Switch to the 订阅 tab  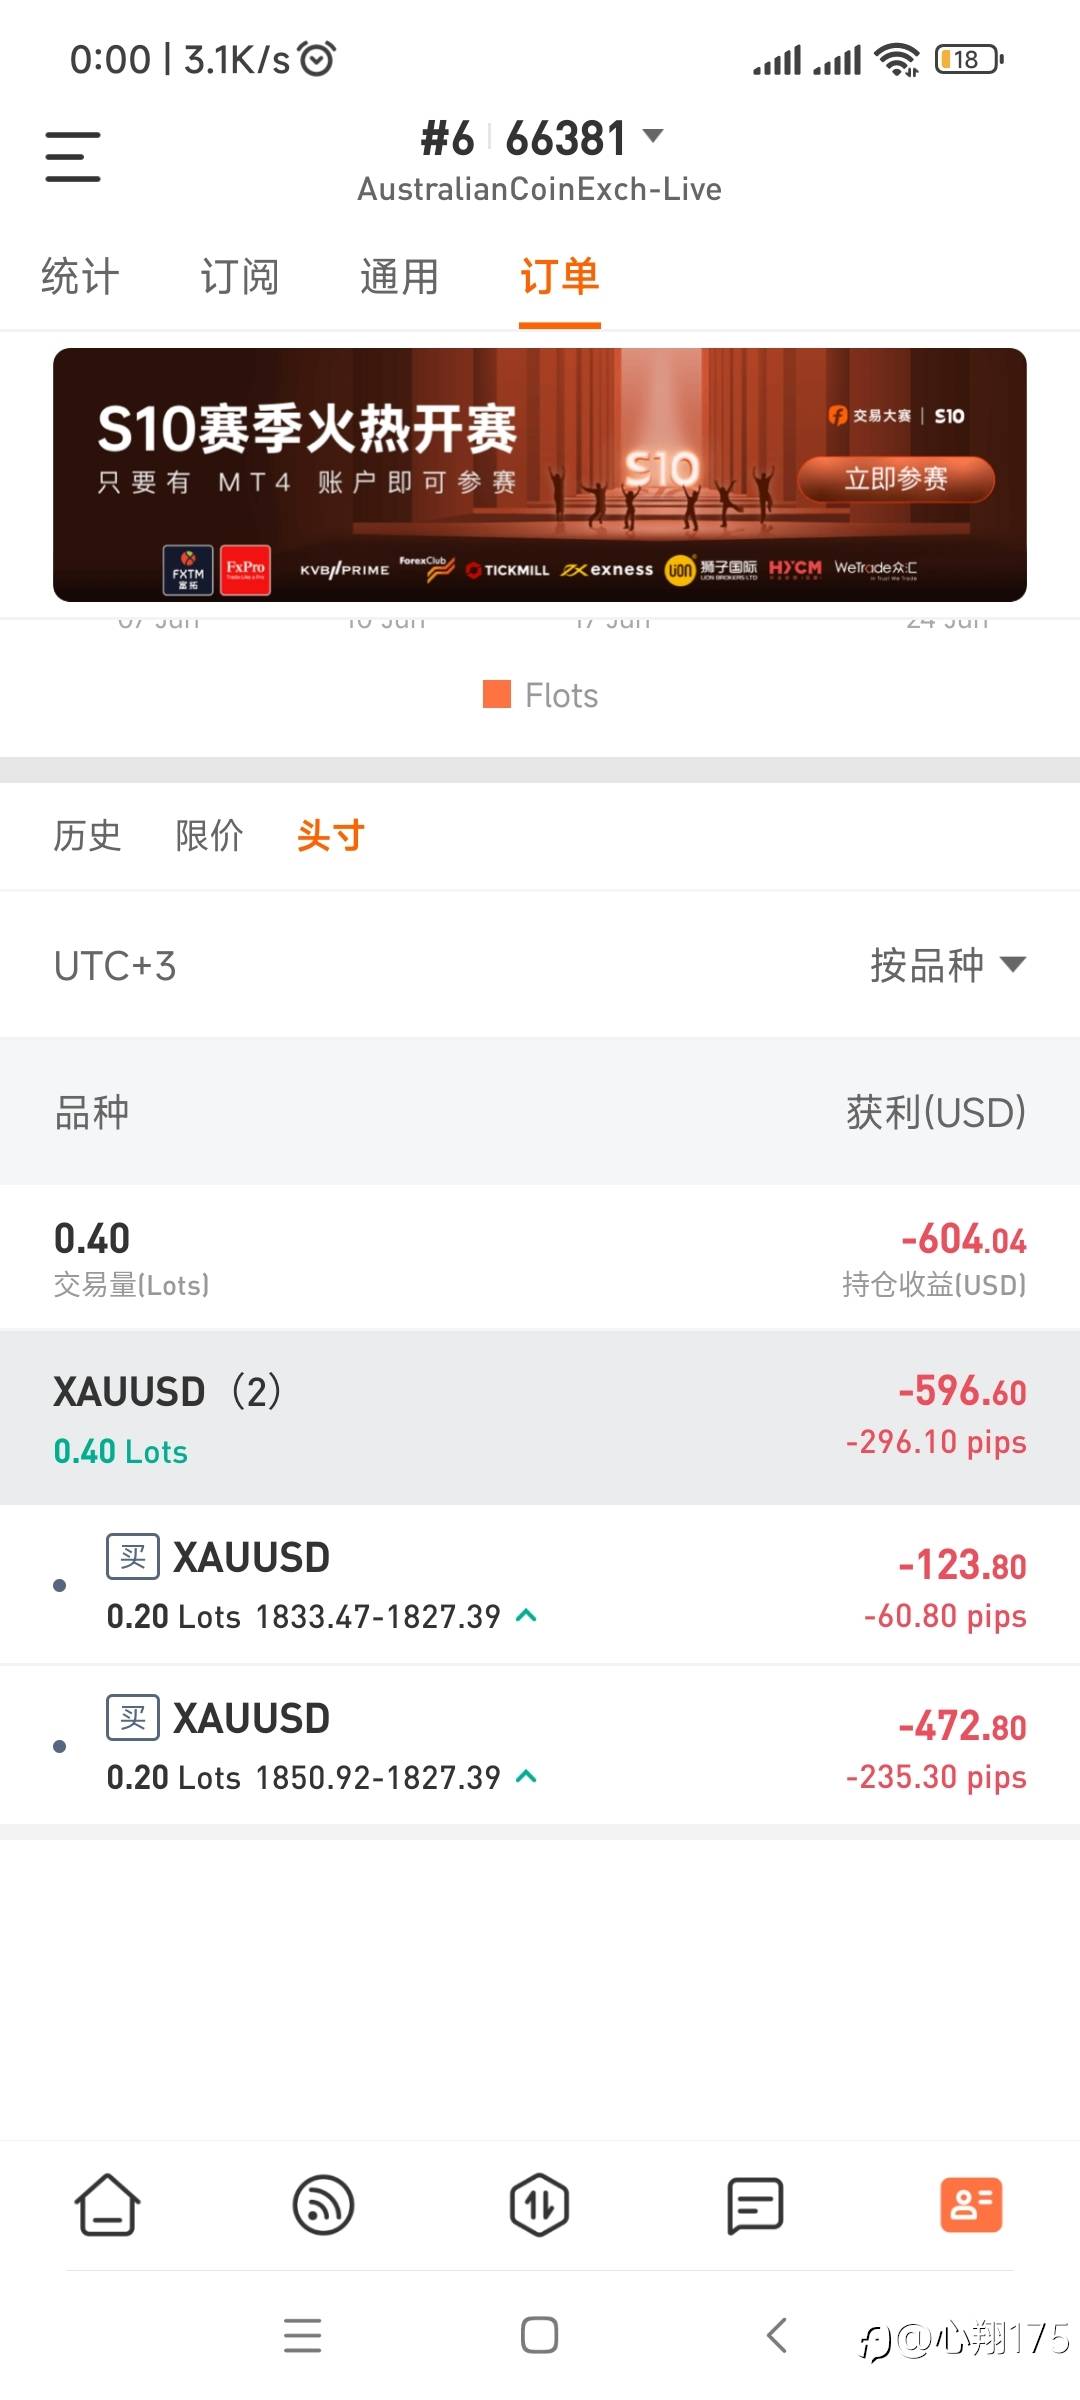click(x=240, y=277)
